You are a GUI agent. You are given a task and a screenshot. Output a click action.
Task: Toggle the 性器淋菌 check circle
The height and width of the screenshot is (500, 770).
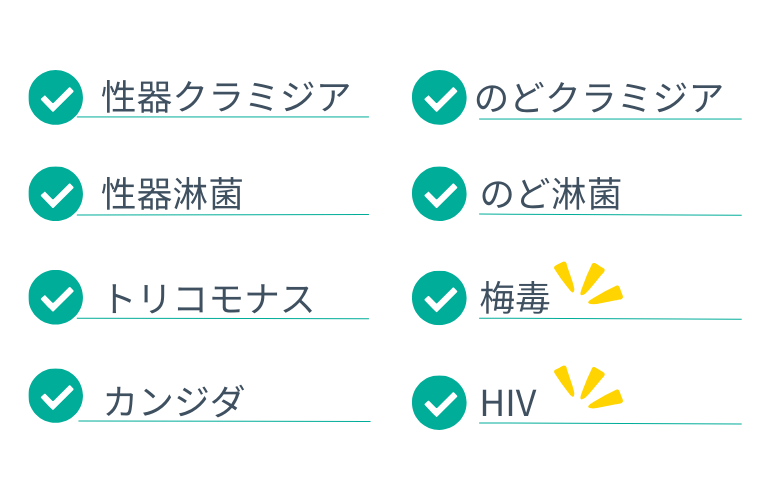(x=55, y=194)
